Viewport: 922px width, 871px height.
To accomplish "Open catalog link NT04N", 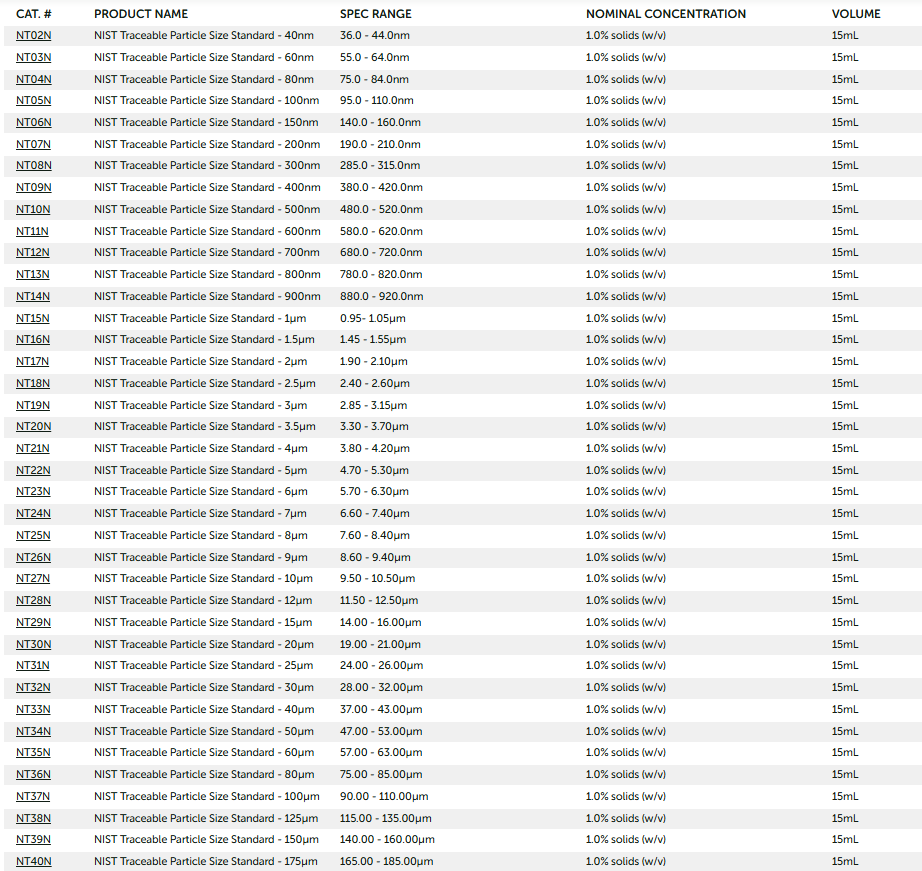I will [x=34, y=79].
